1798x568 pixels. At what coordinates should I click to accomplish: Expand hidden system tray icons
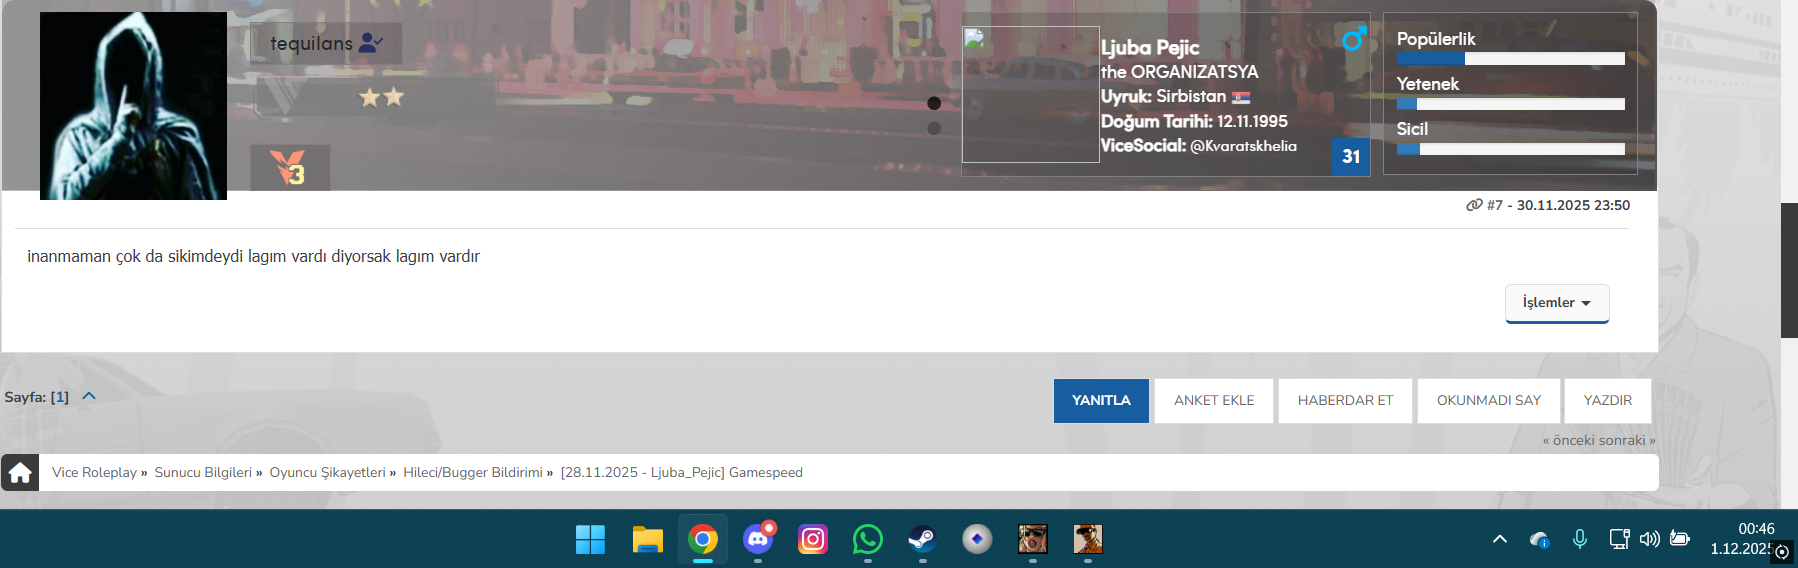click(x=1500, y=539)
